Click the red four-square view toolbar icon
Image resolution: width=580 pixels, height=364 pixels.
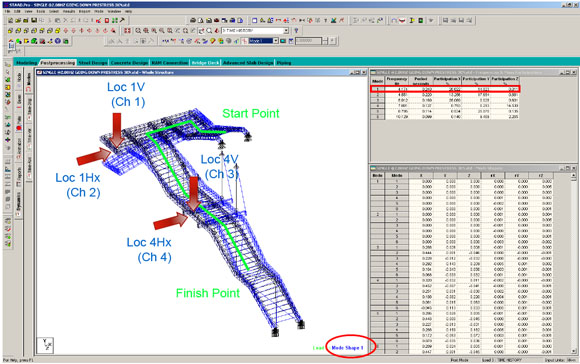(x=127, y=31)
